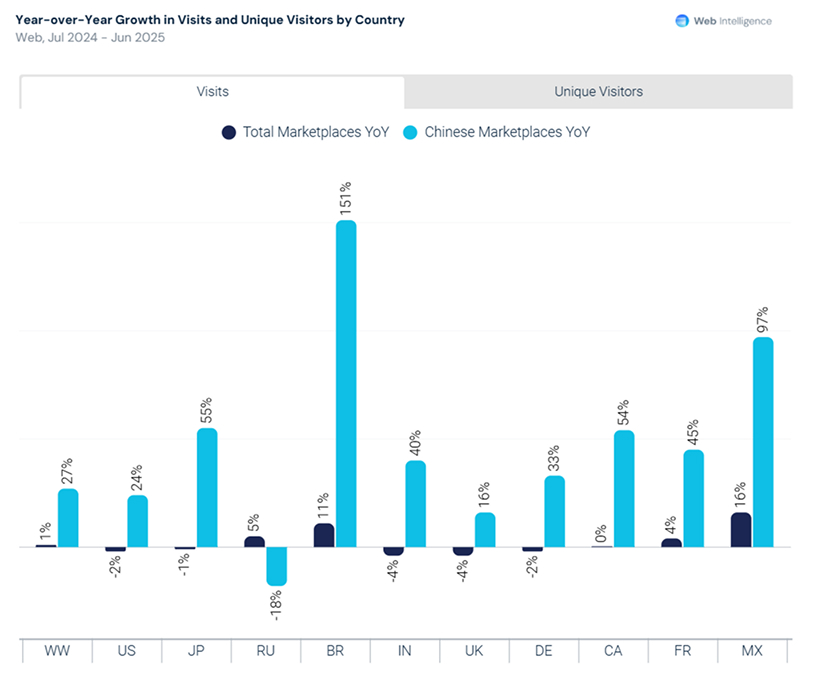Click the DE 33% light blue bar
This screenshot has width=814, height=690.
coord(554,511)
